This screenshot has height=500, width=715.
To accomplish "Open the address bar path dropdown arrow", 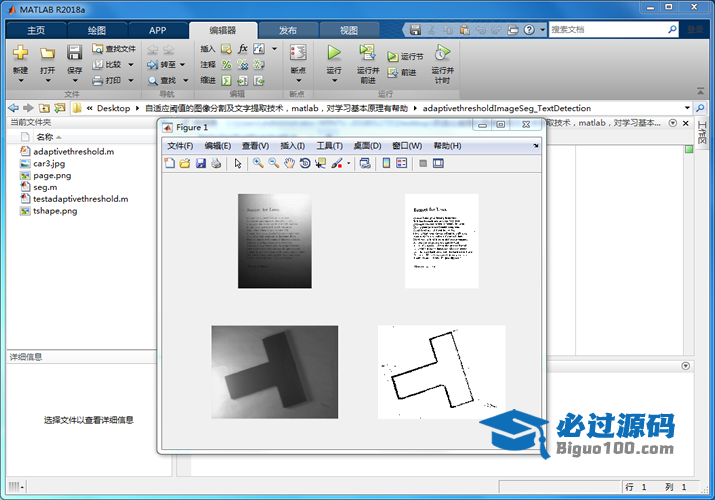I will [688, 108].
